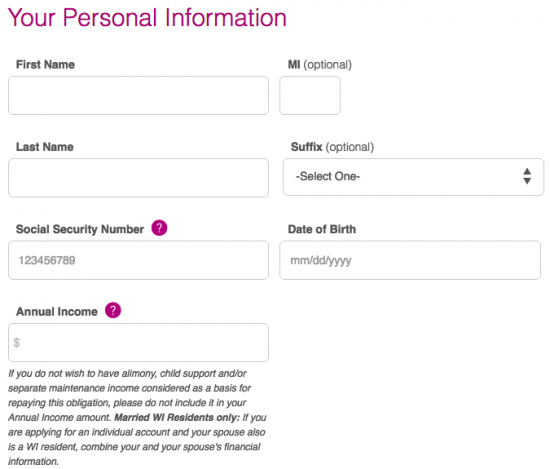Click the up-down arrows on Suffix dropdown
The image size is (550, 469).
(x=527, y=176)
